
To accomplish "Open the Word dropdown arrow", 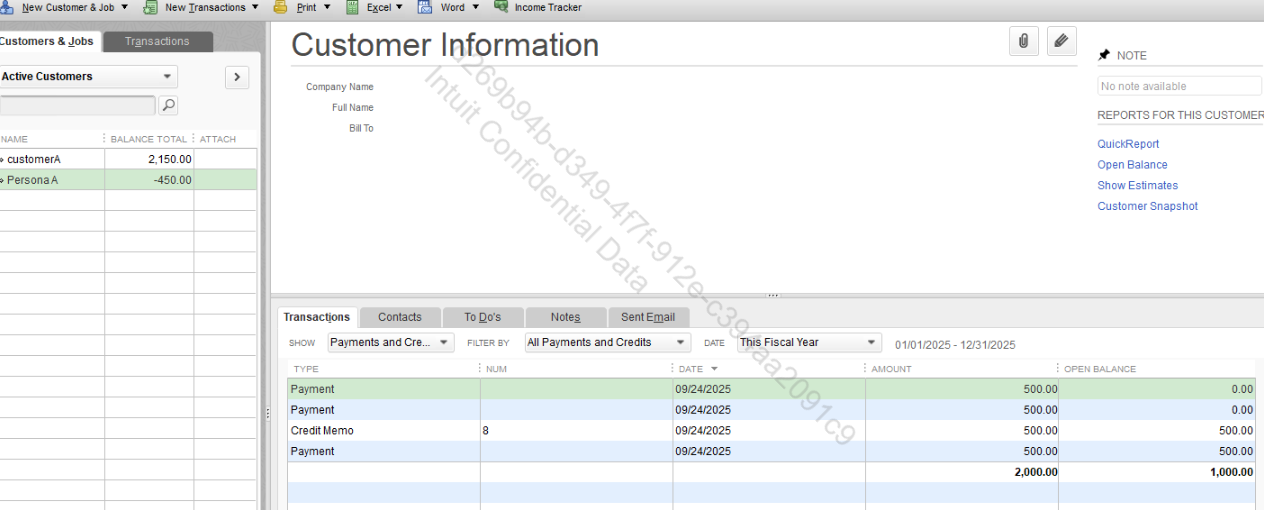I will 475,7.
